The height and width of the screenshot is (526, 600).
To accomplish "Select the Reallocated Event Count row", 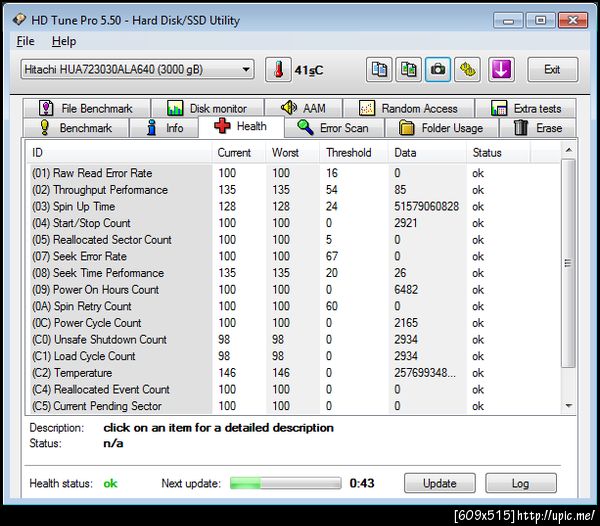I will click(294, 389).
